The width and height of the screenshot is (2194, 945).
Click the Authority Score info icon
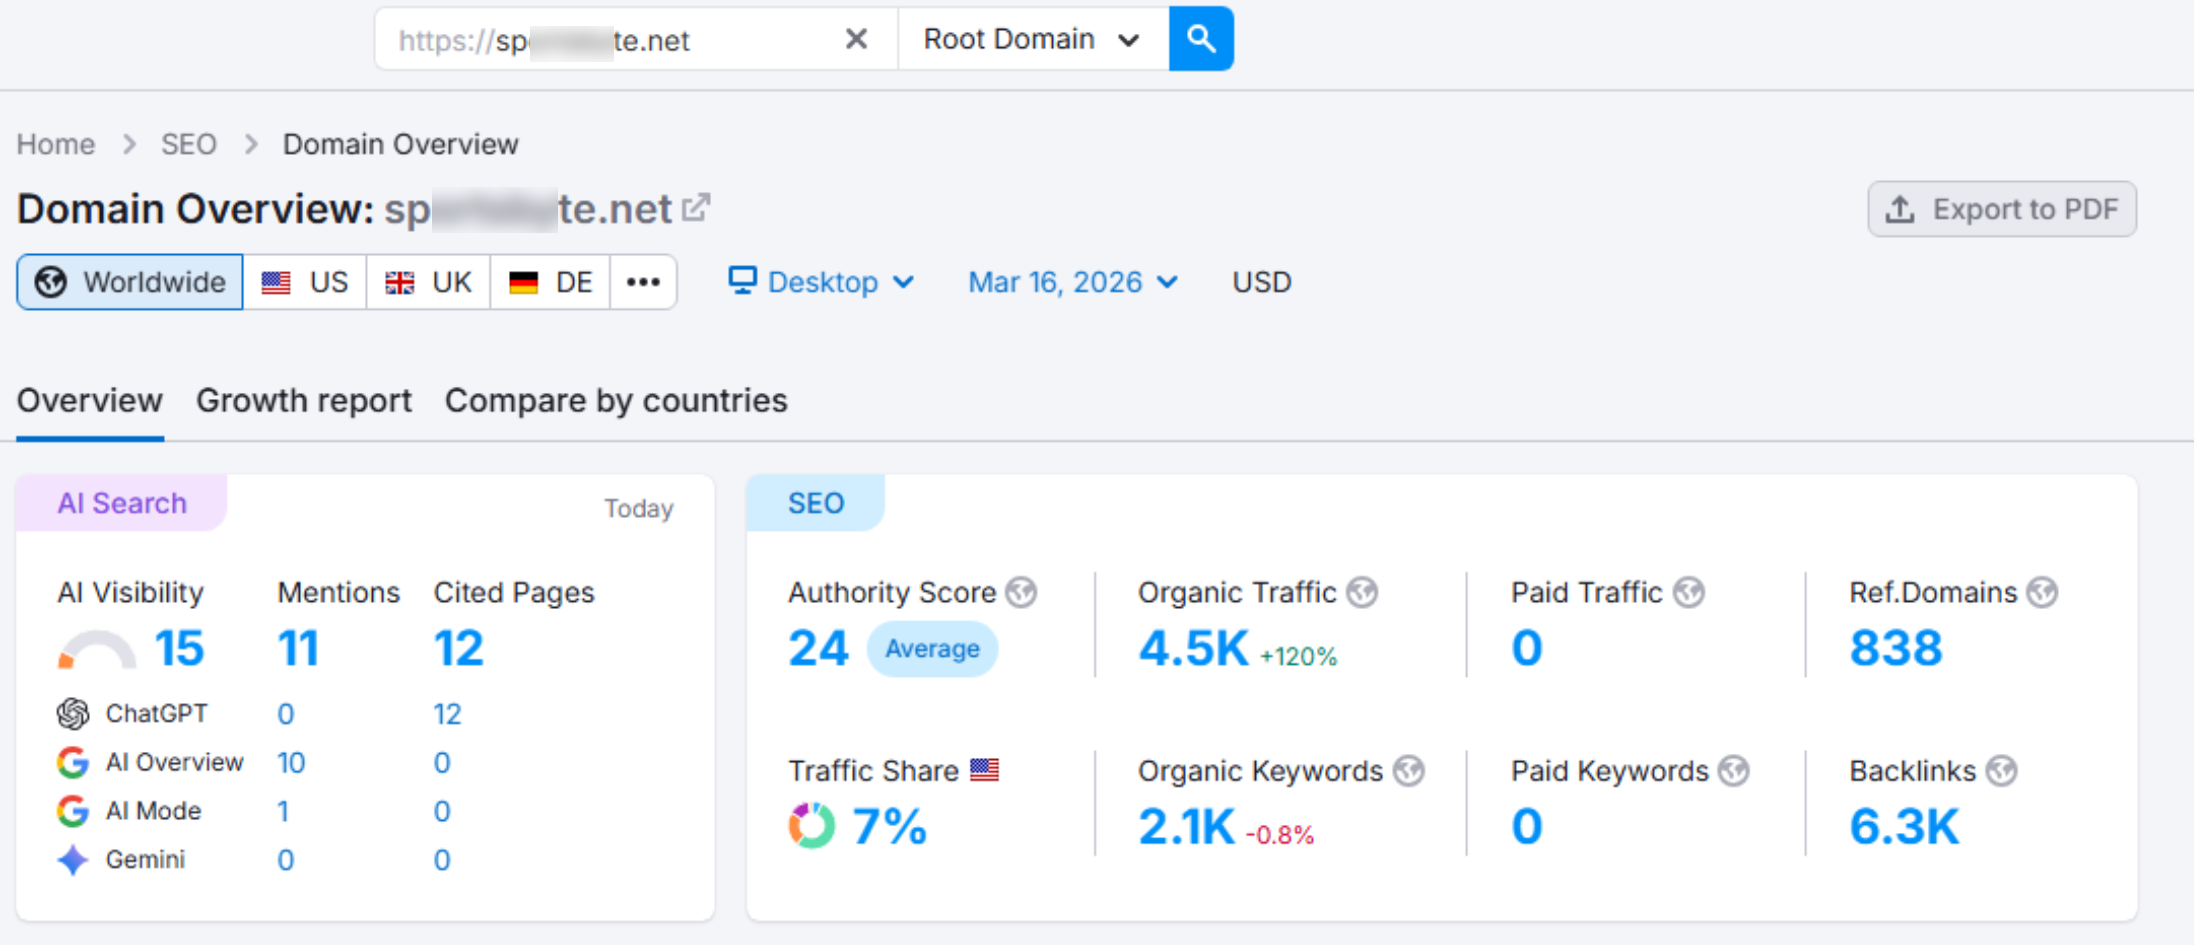(x=1022, y=592)
